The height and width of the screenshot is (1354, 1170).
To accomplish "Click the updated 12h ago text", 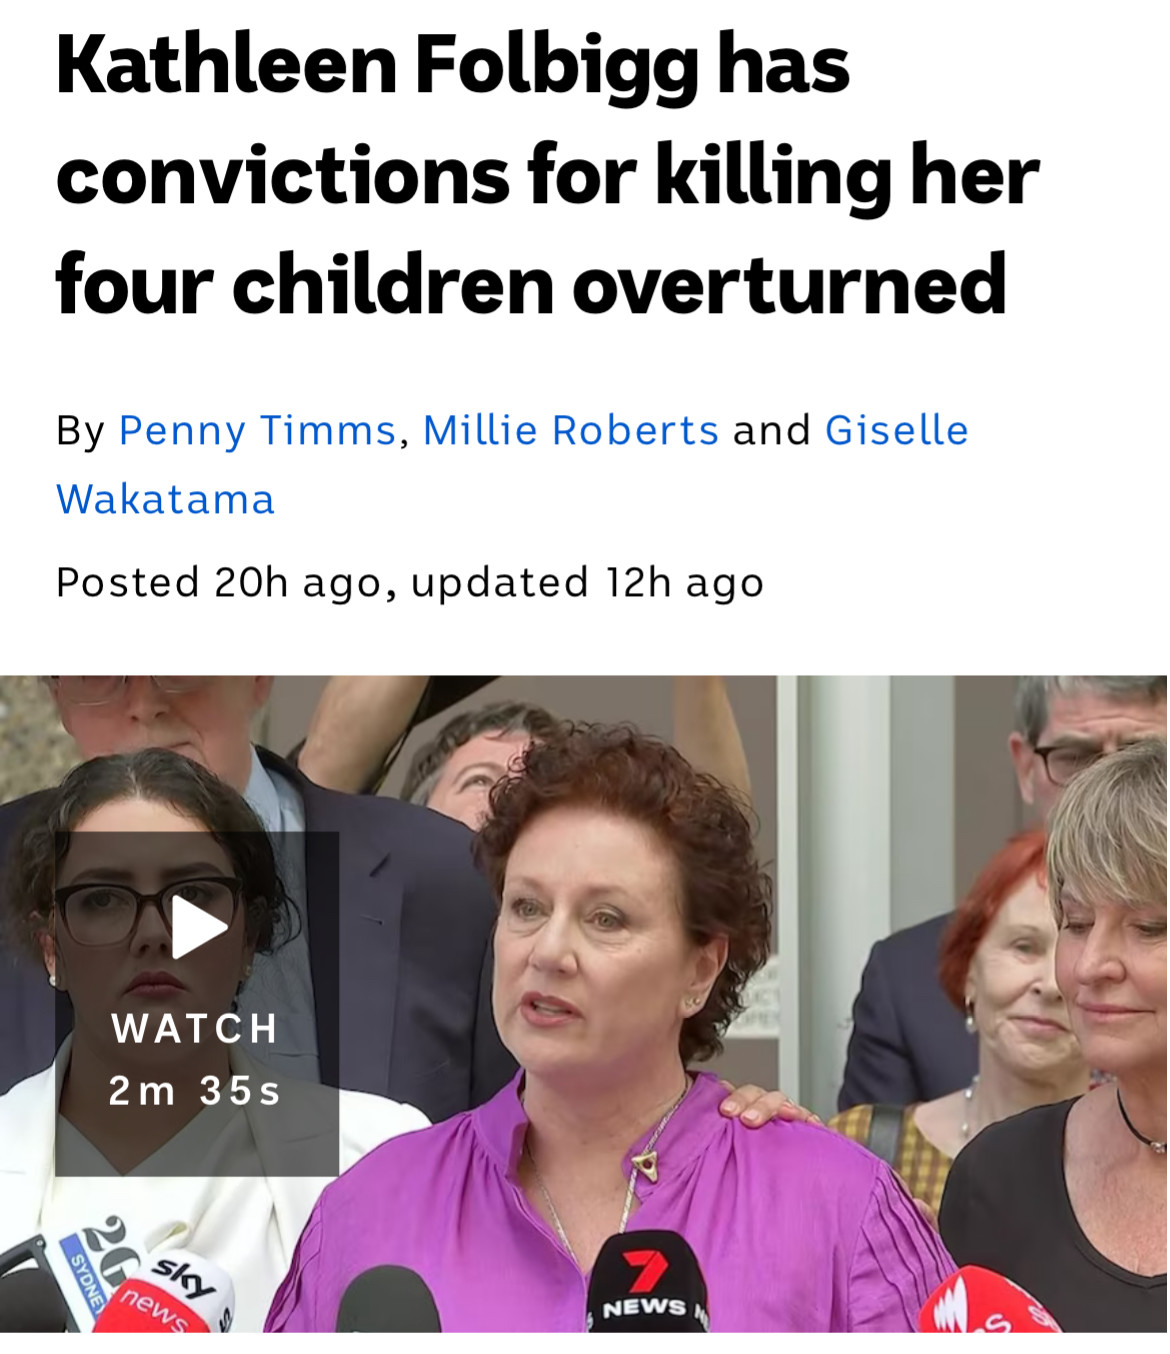I will [587, 583].
